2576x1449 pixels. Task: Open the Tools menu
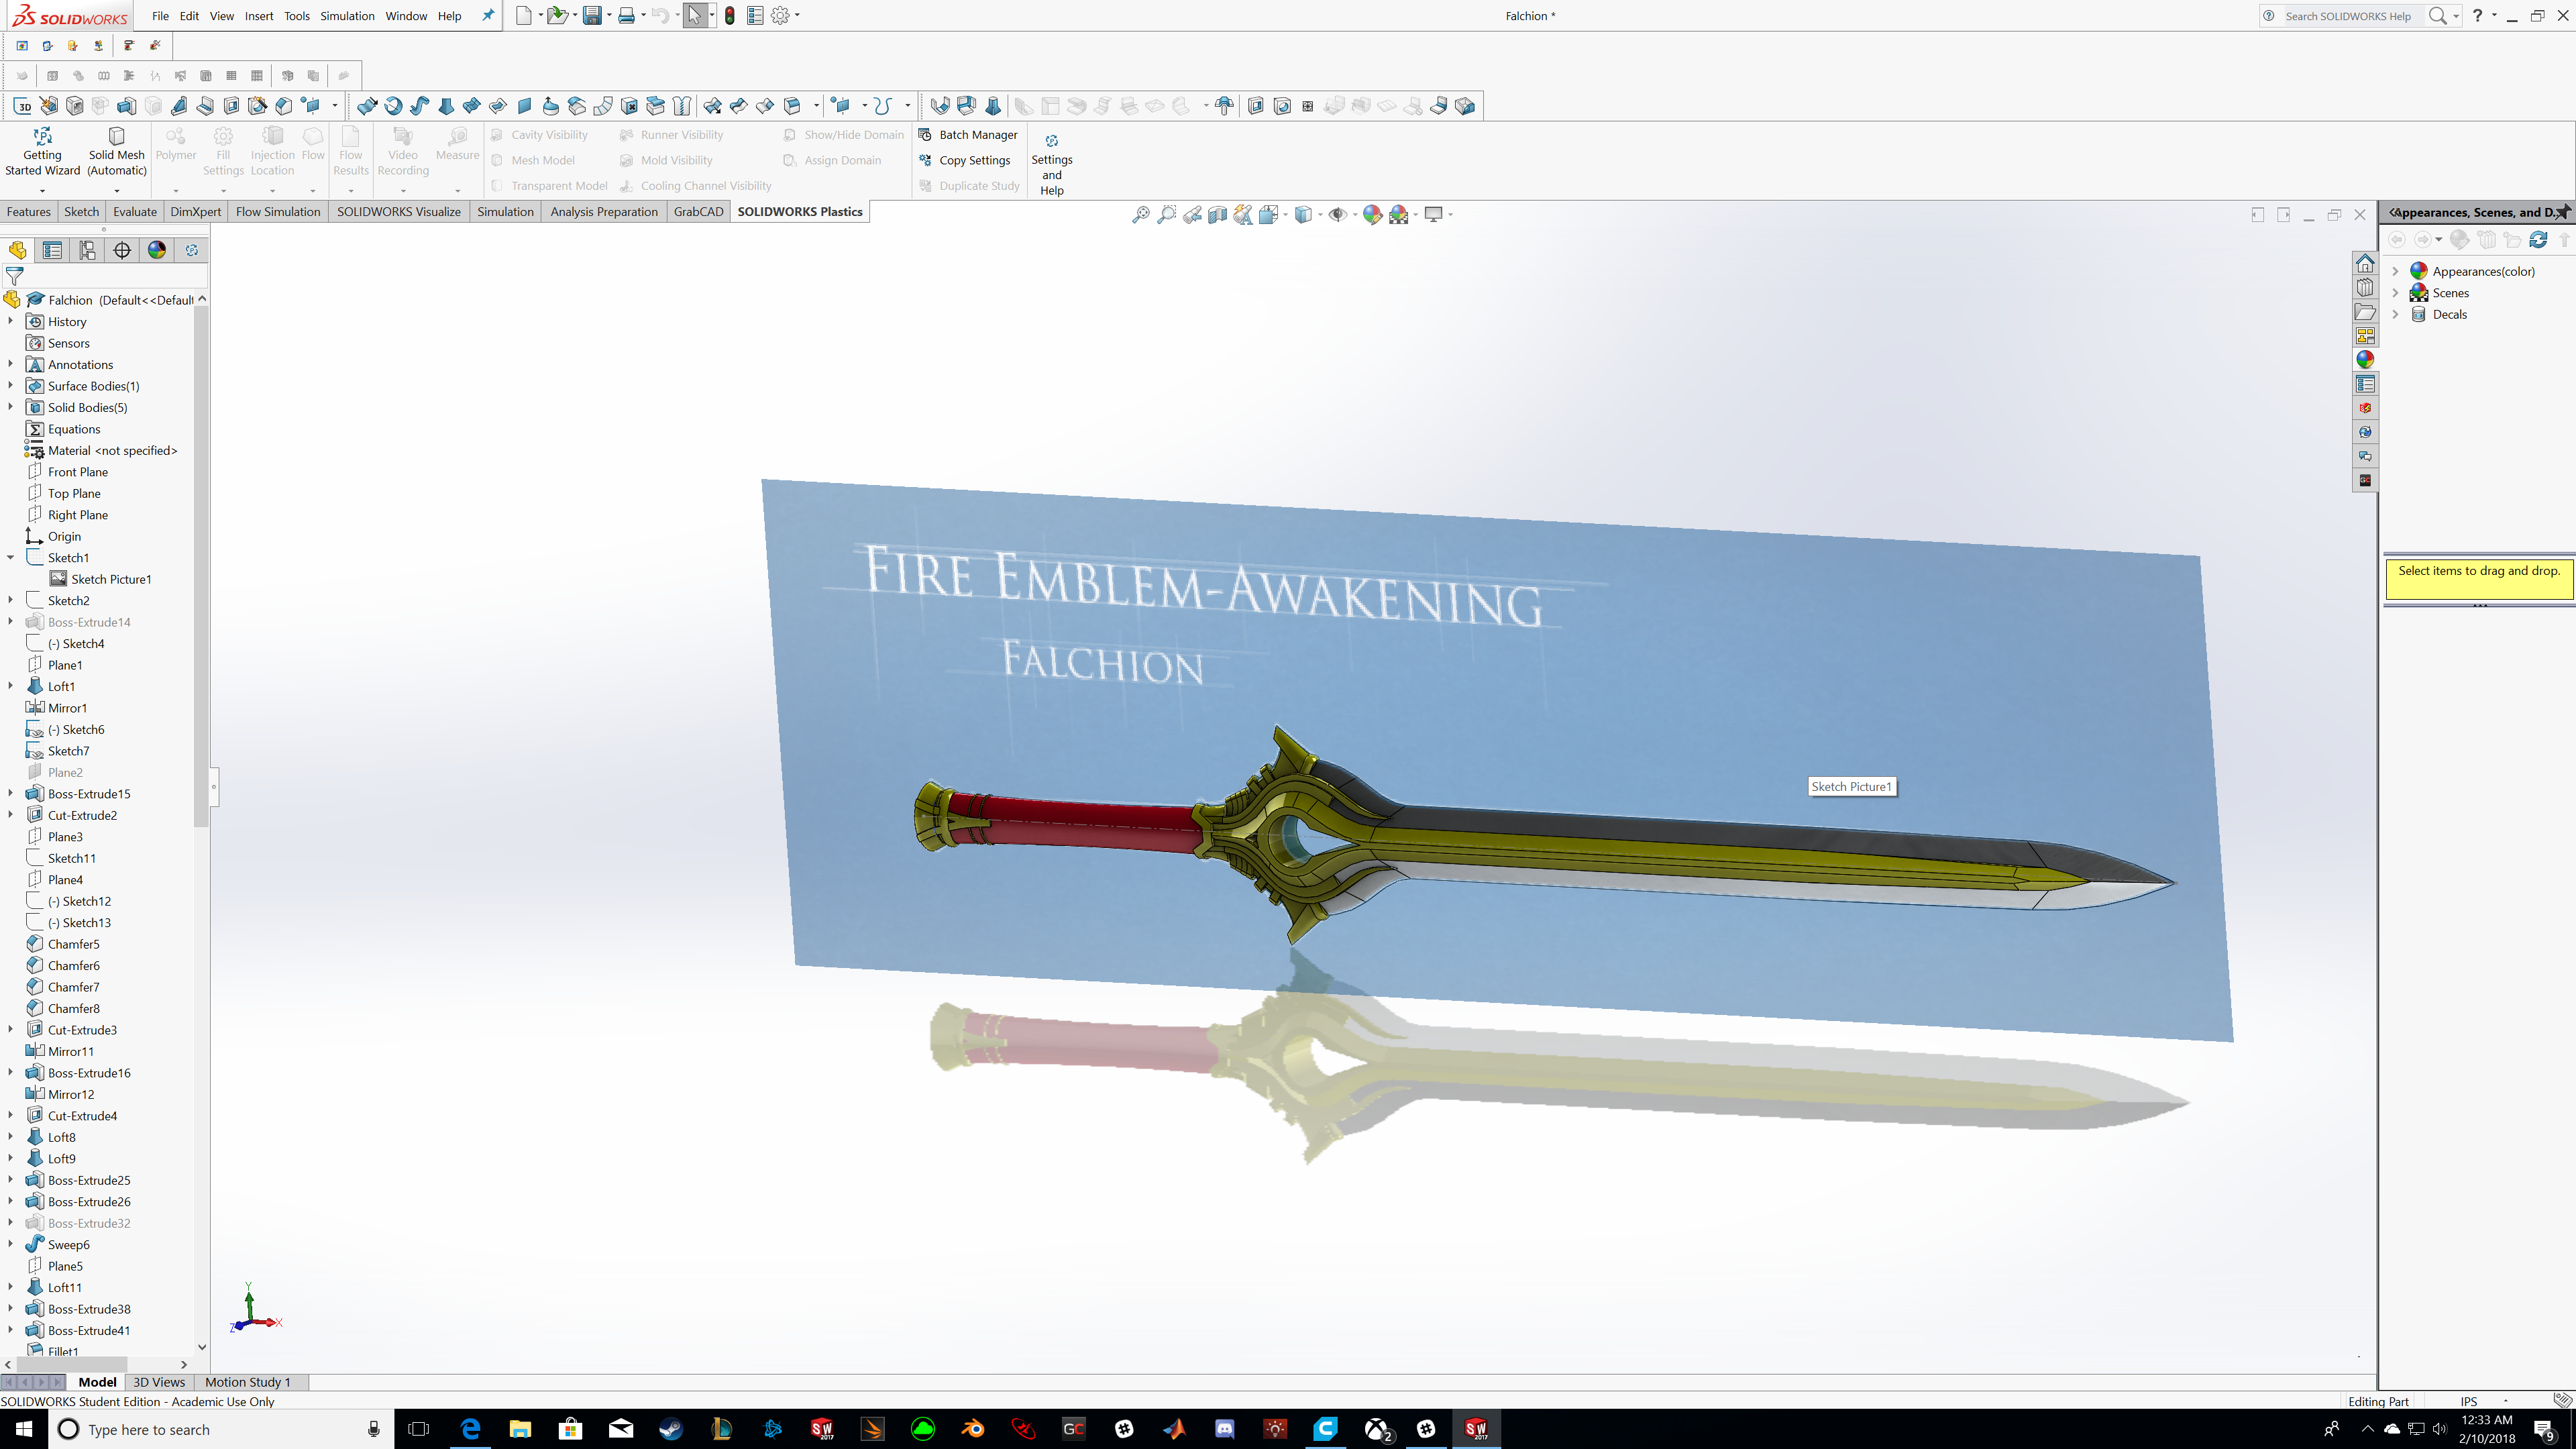pyautogui.click(x=297, y=16)
